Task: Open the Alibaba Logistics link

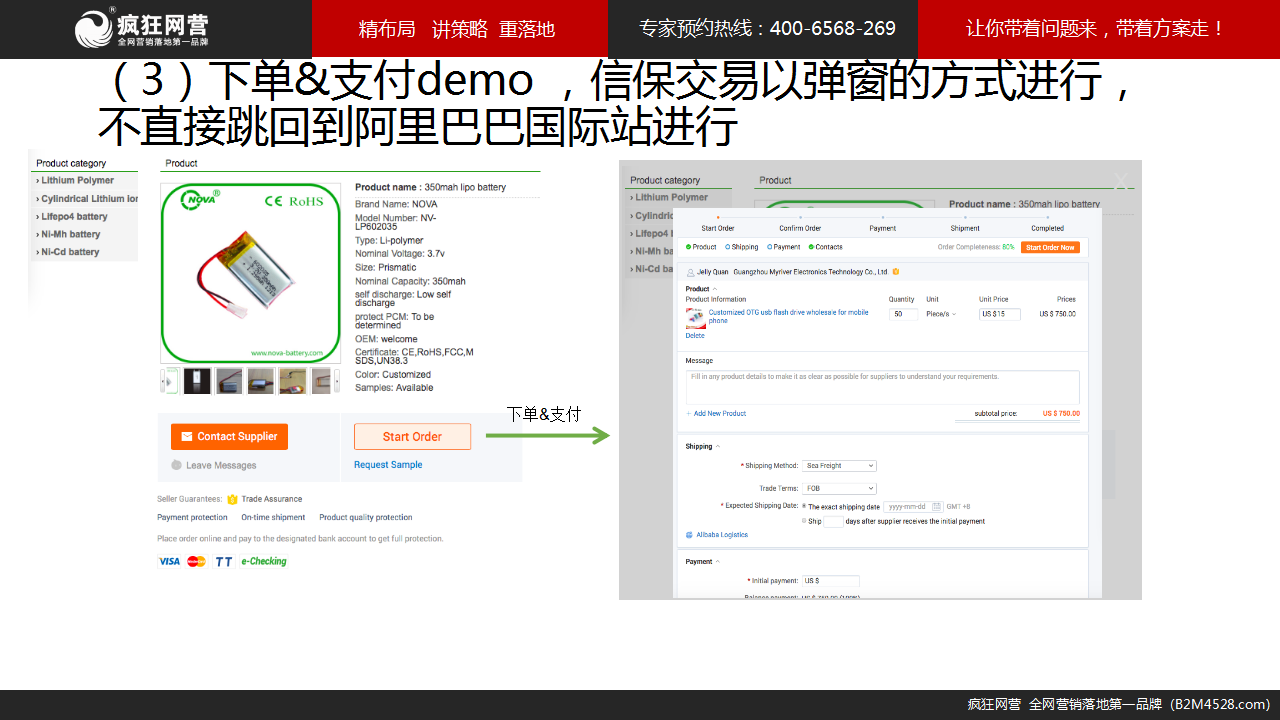Action: (722, 535)
